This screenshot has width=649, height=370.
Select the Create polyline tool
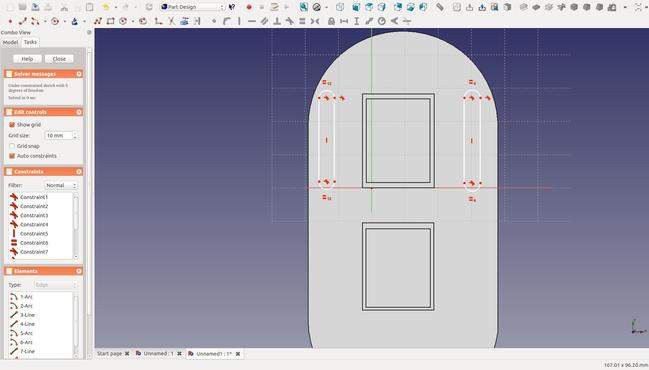[x=98, y=21]
